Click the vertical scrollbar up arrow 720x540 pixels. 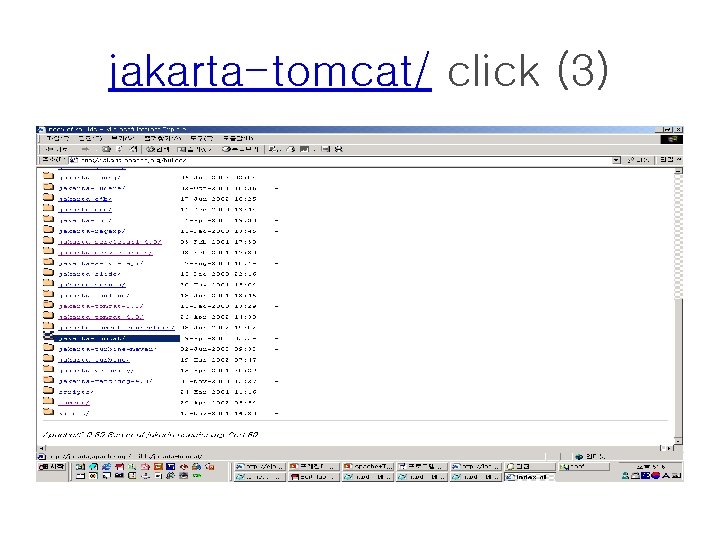coord(678,171)
